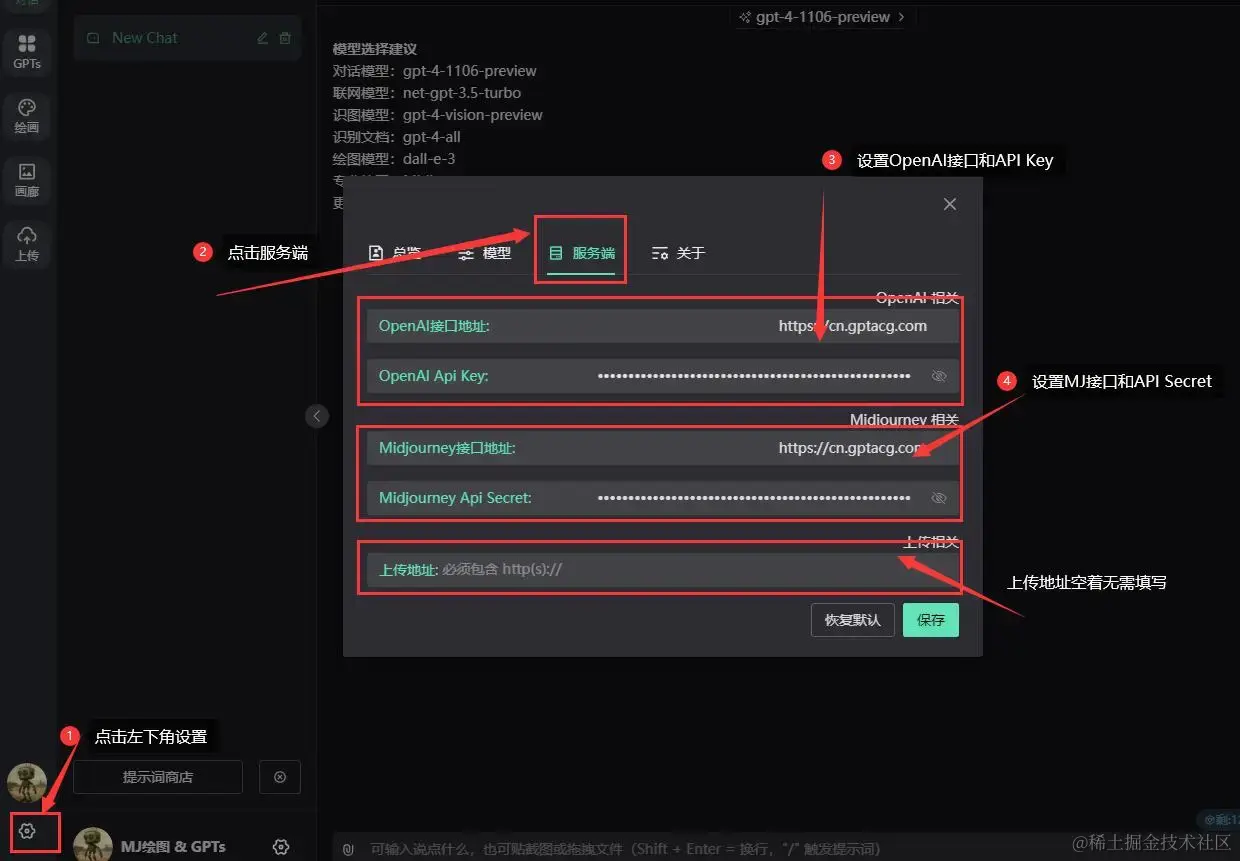Reveal the Midjourney Api Secret
1240x861 pixels.
(x=938, y=498)
